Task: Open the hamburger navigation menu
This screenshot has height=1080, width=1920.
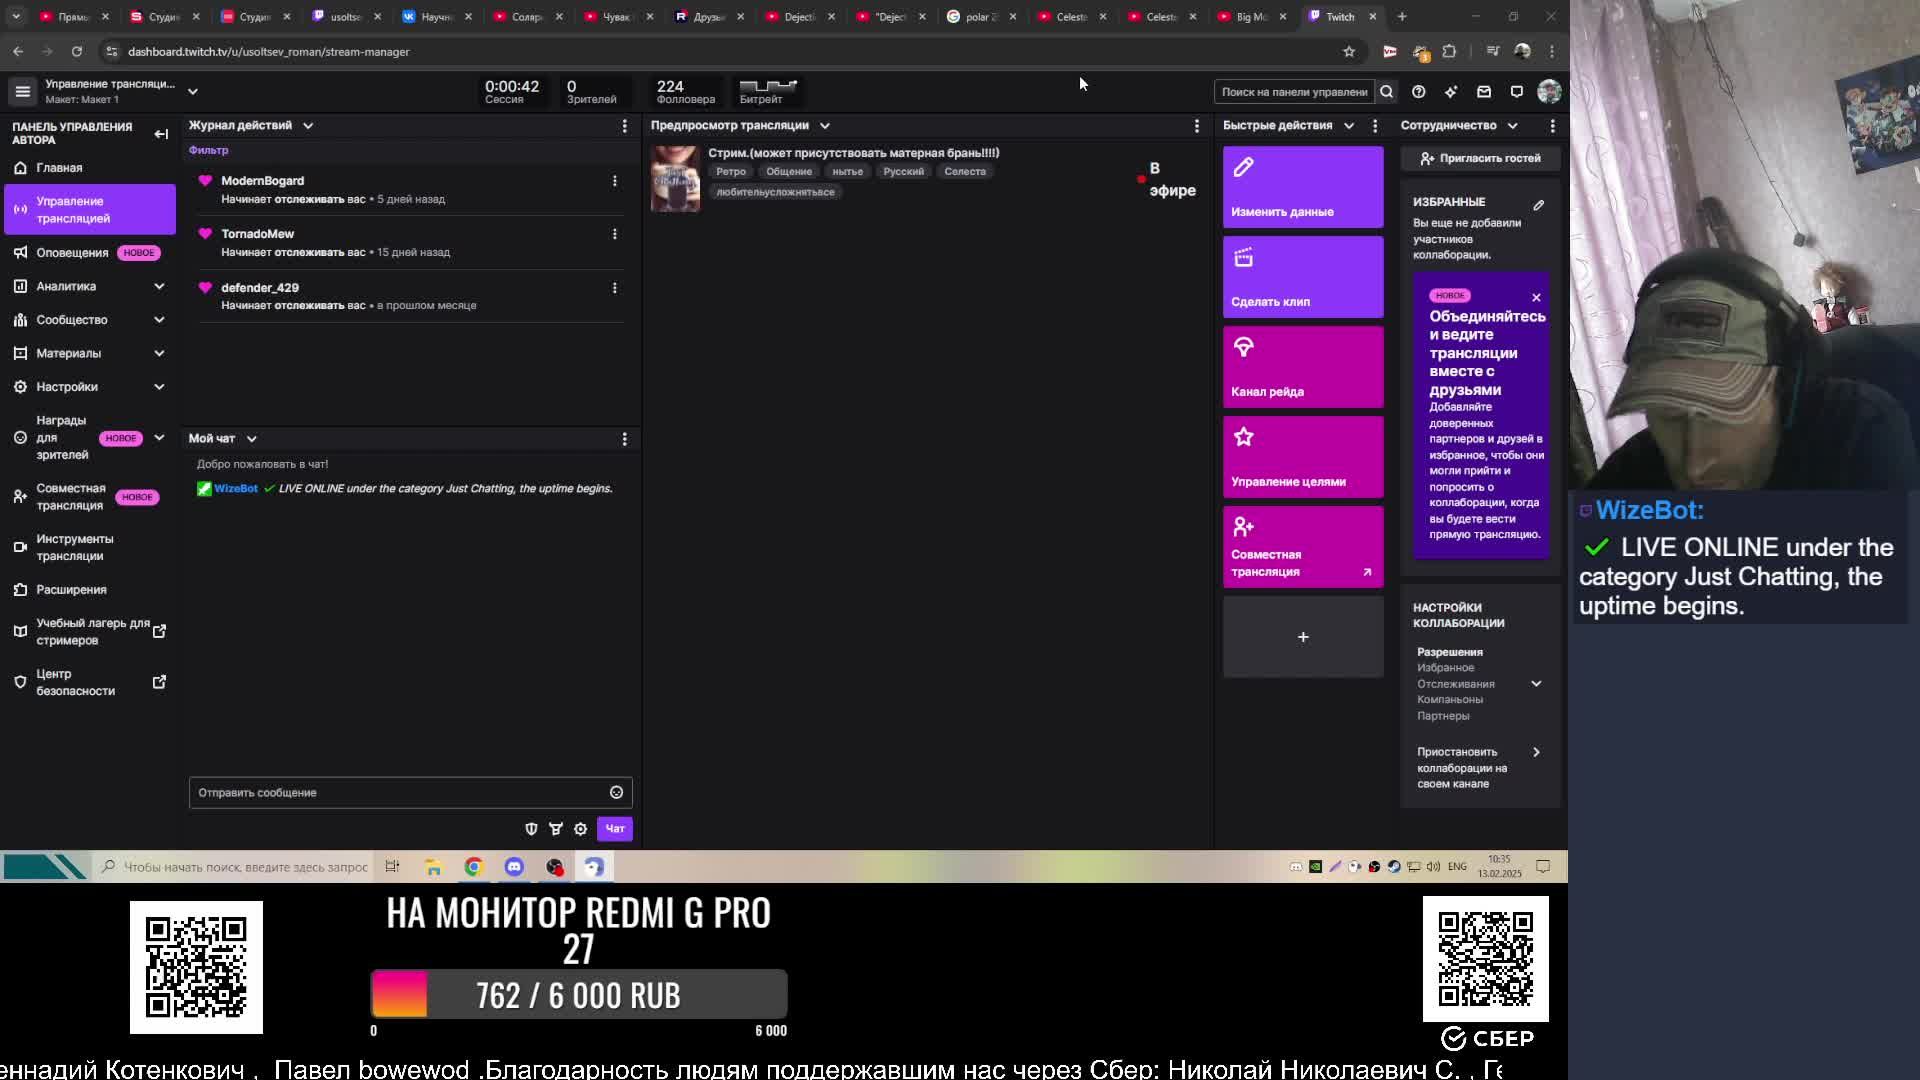Action: click(x=22, y=91)
